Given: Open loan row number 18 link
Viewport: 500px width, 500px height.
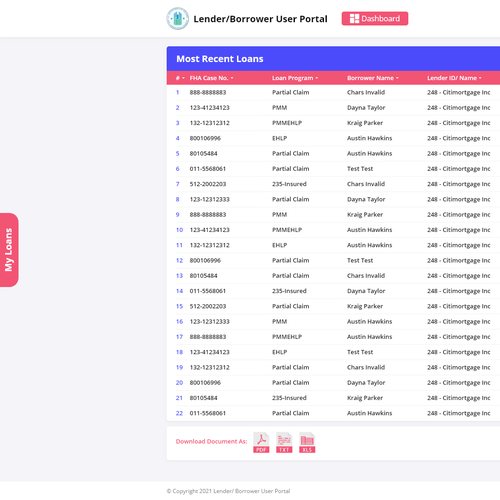Looking at the screenshot, I should tap(179, 352).
